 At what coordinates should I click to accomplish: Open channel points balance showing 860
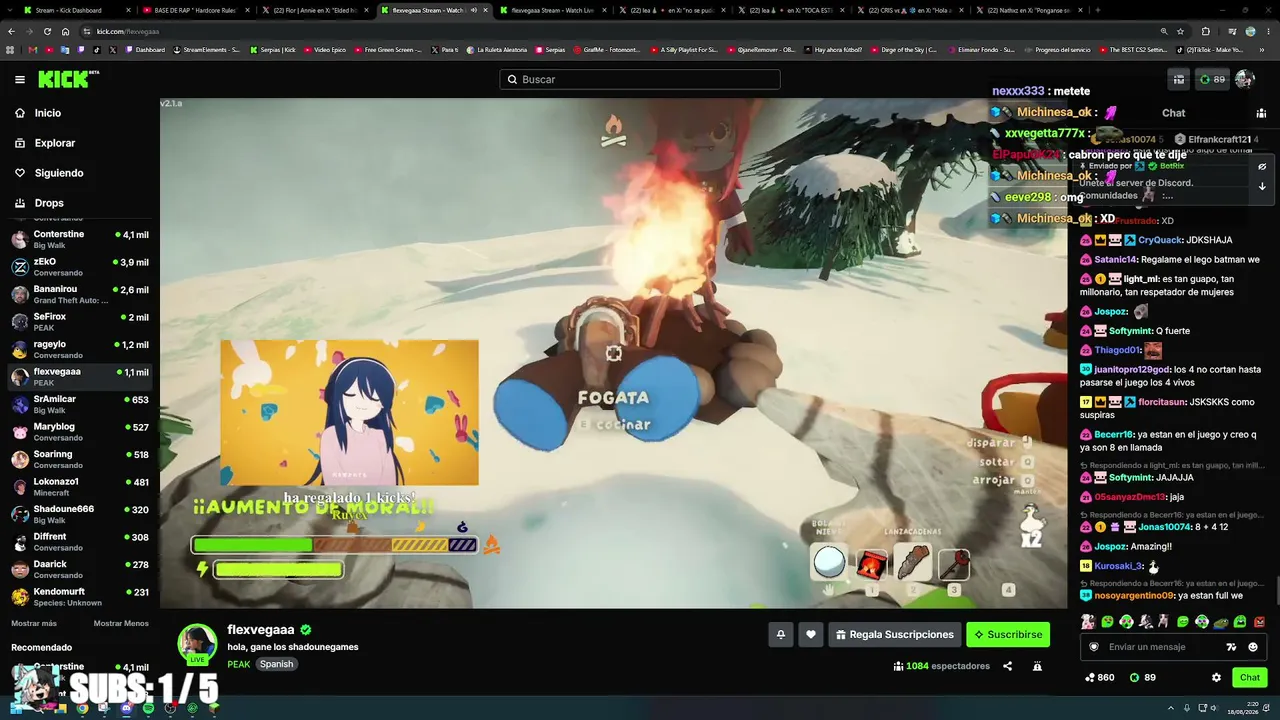(x=1100, y=677)
